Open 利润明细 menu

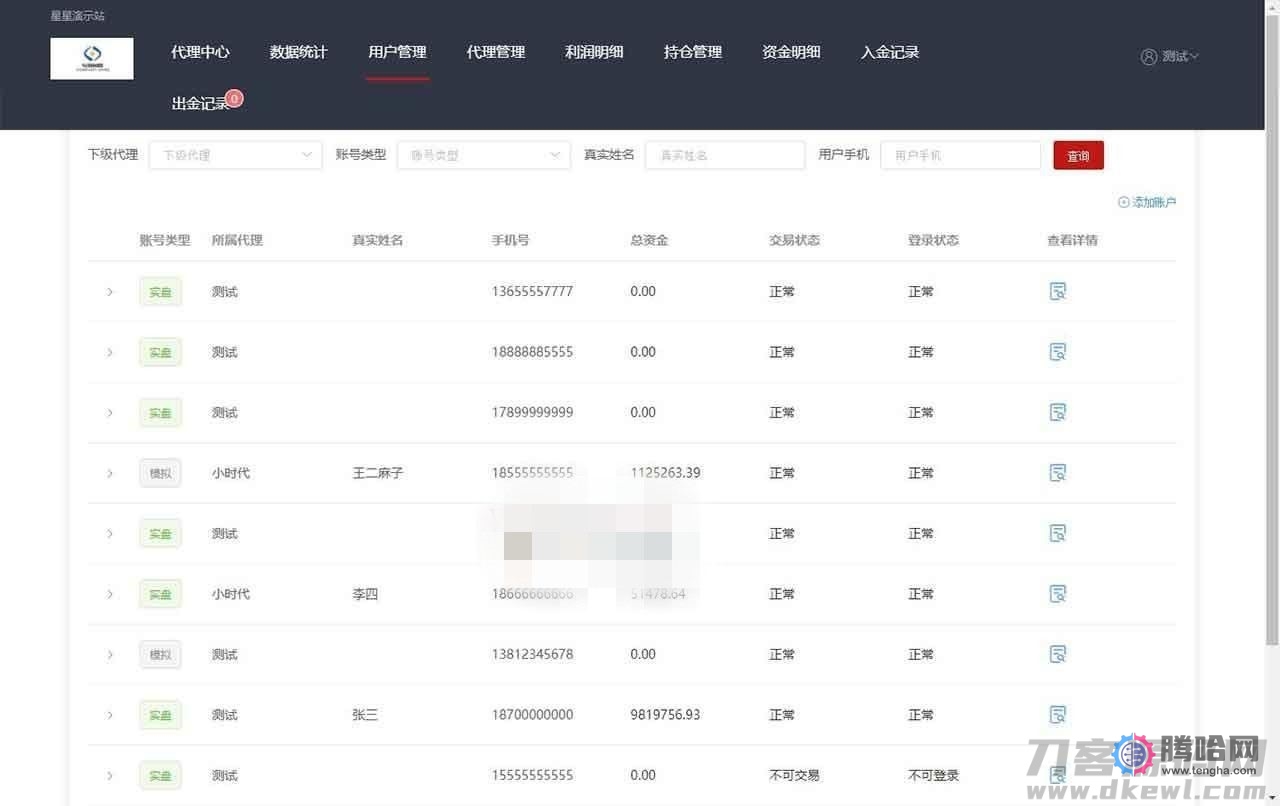594,52
